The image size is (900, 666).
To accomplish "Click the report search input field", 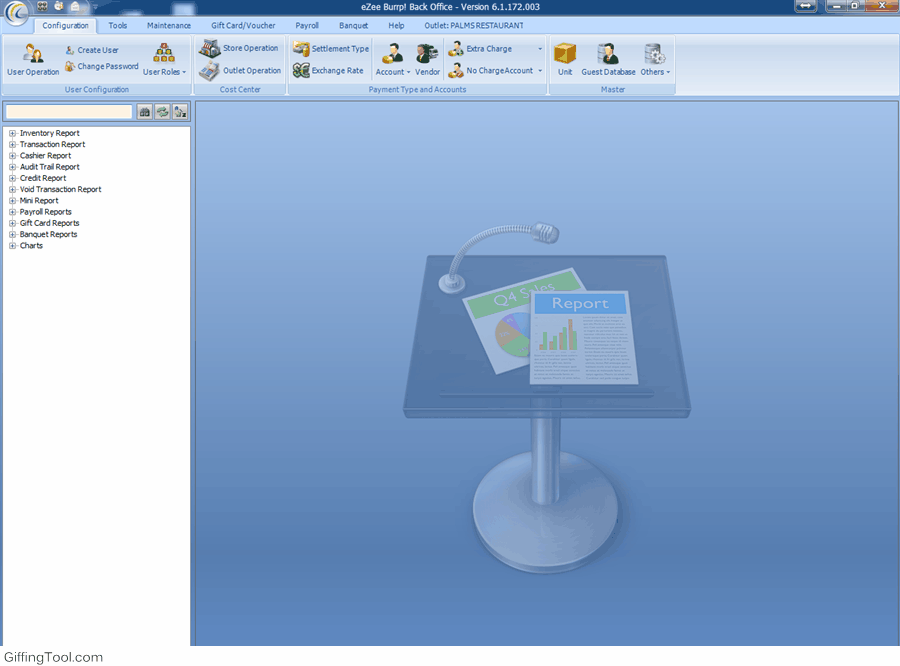I will (69, 112).
